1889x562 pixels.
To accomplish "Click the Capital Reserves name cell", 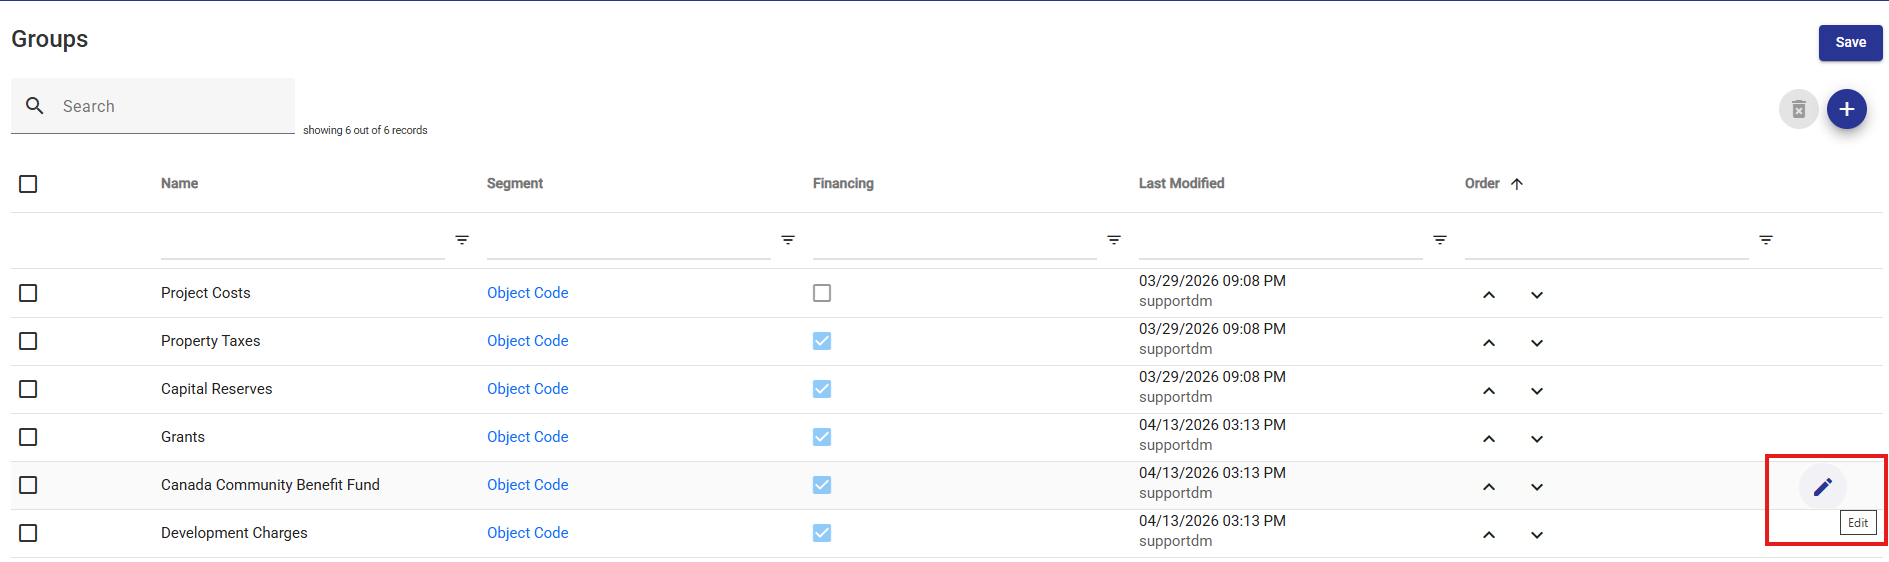I will 216,389.
